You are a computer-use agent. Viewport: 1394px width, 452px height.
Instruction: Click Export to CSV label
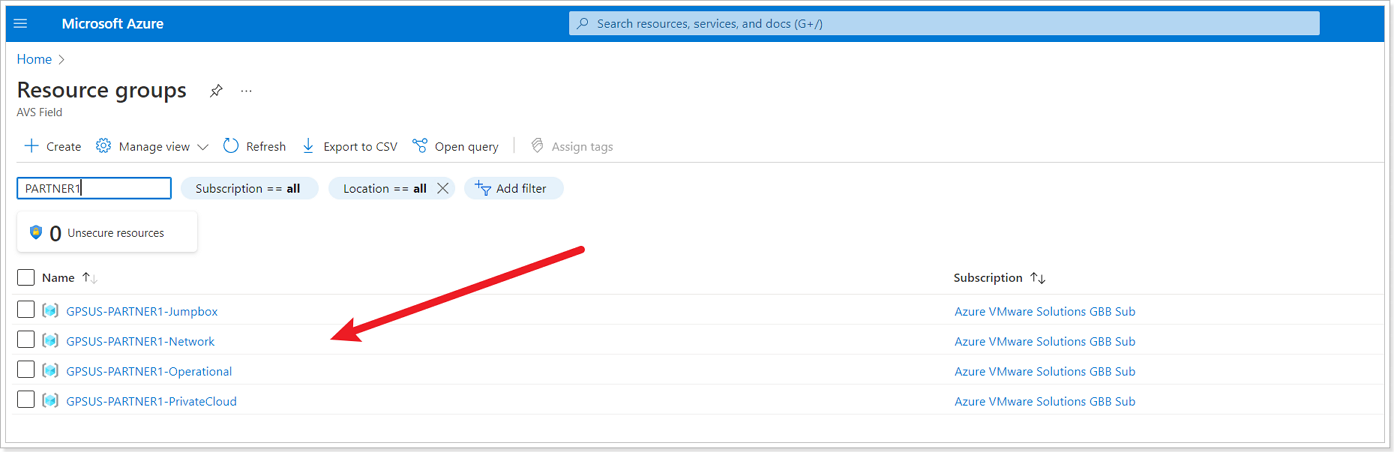click(x=360, y=147)
